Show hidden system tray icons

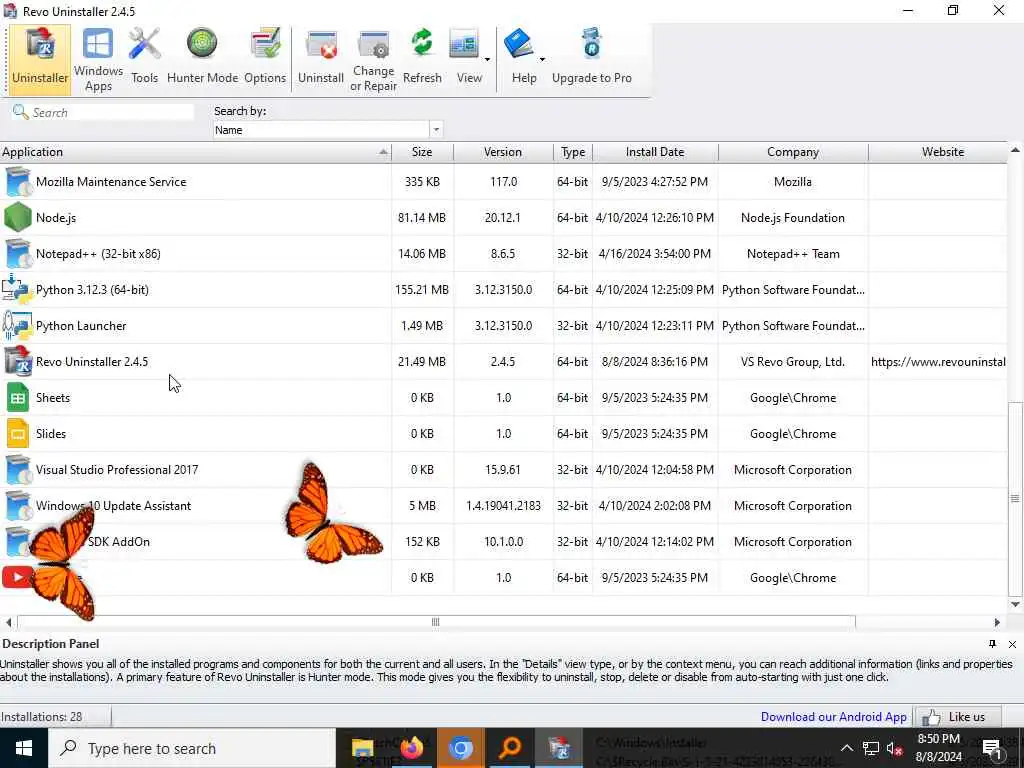coord(846,748)
